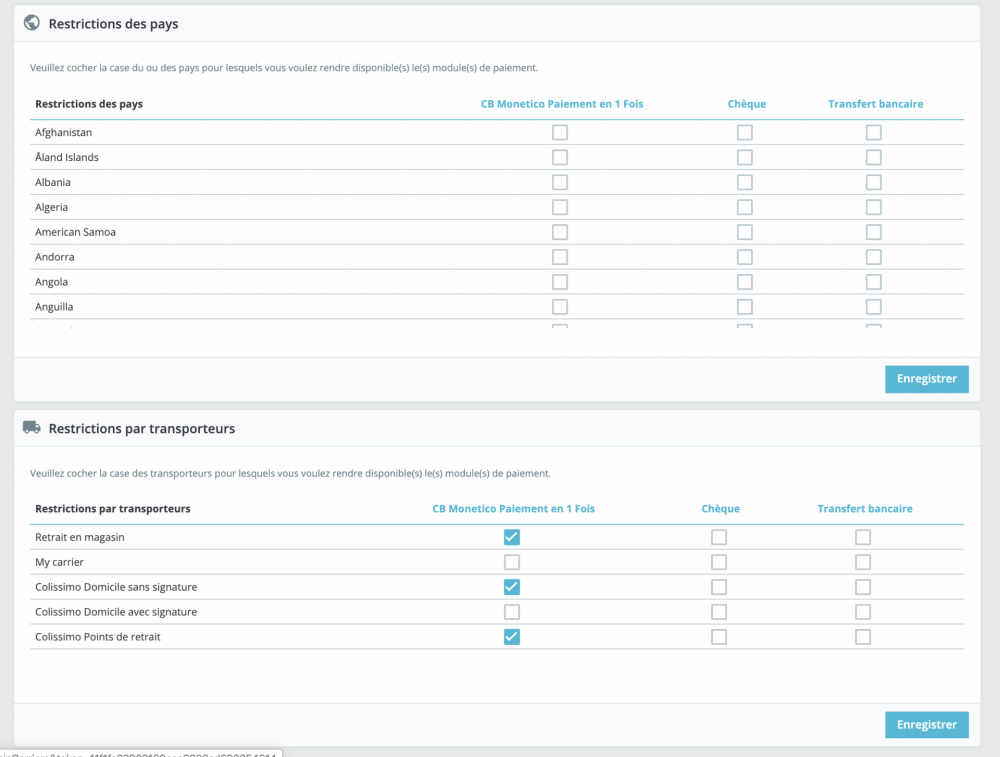Save country restrictions with upper Enregistrer button
Screen dimensions: 1000x757
tap(927, 379)
